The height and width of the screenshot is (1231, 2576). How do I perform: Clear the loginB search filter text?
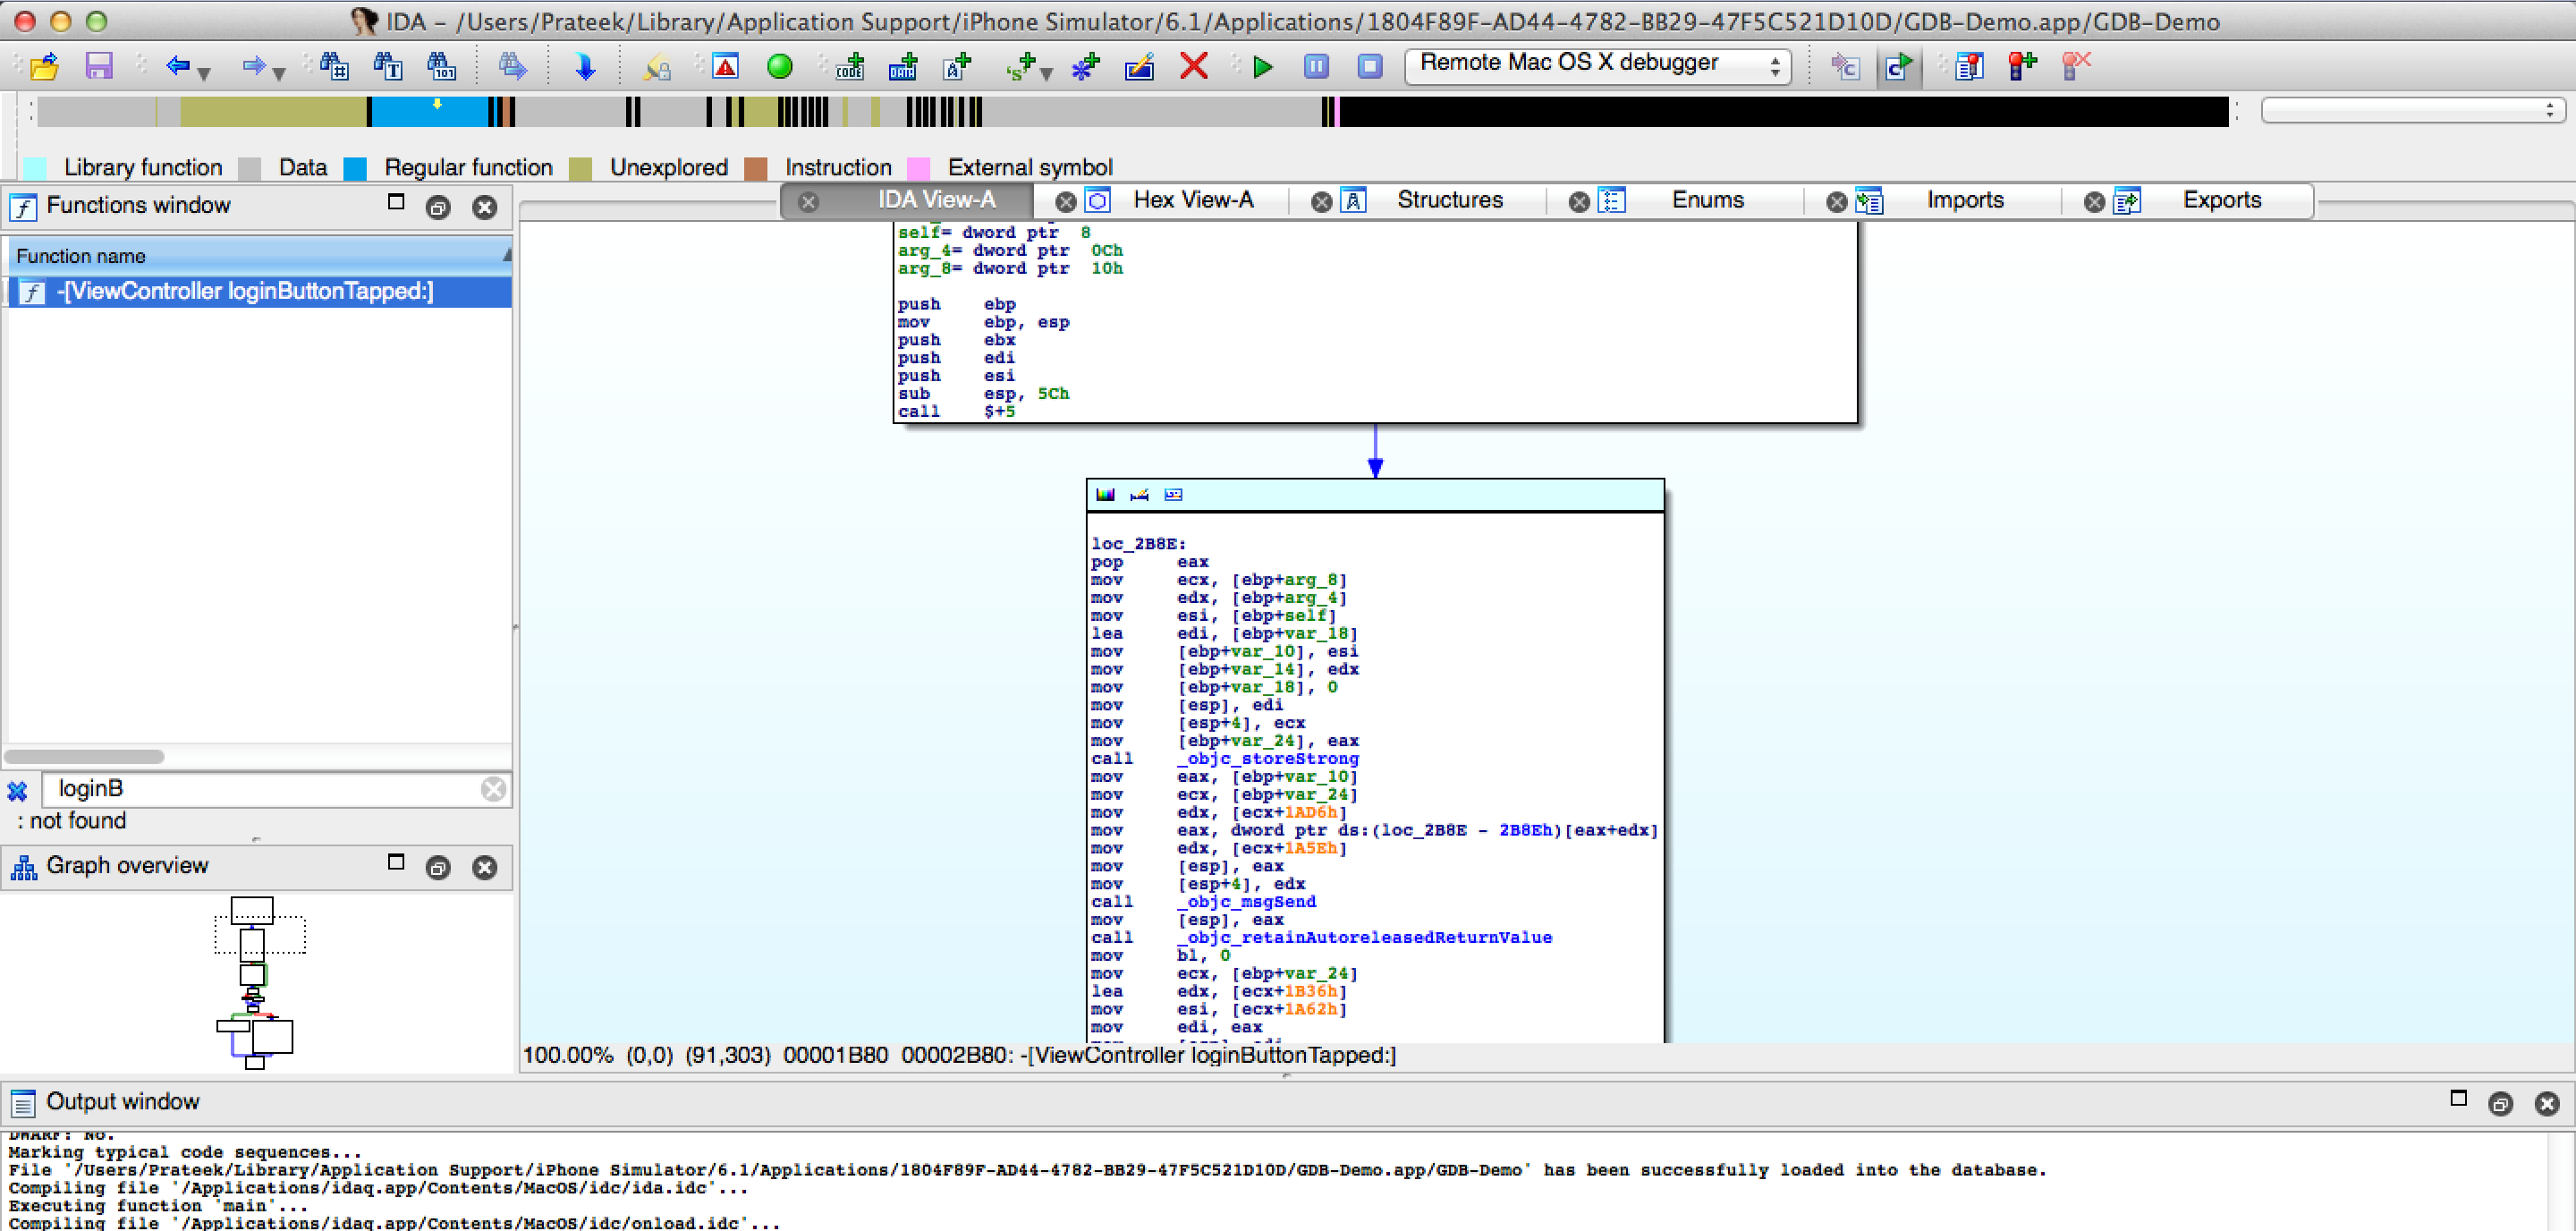(493, 789)
